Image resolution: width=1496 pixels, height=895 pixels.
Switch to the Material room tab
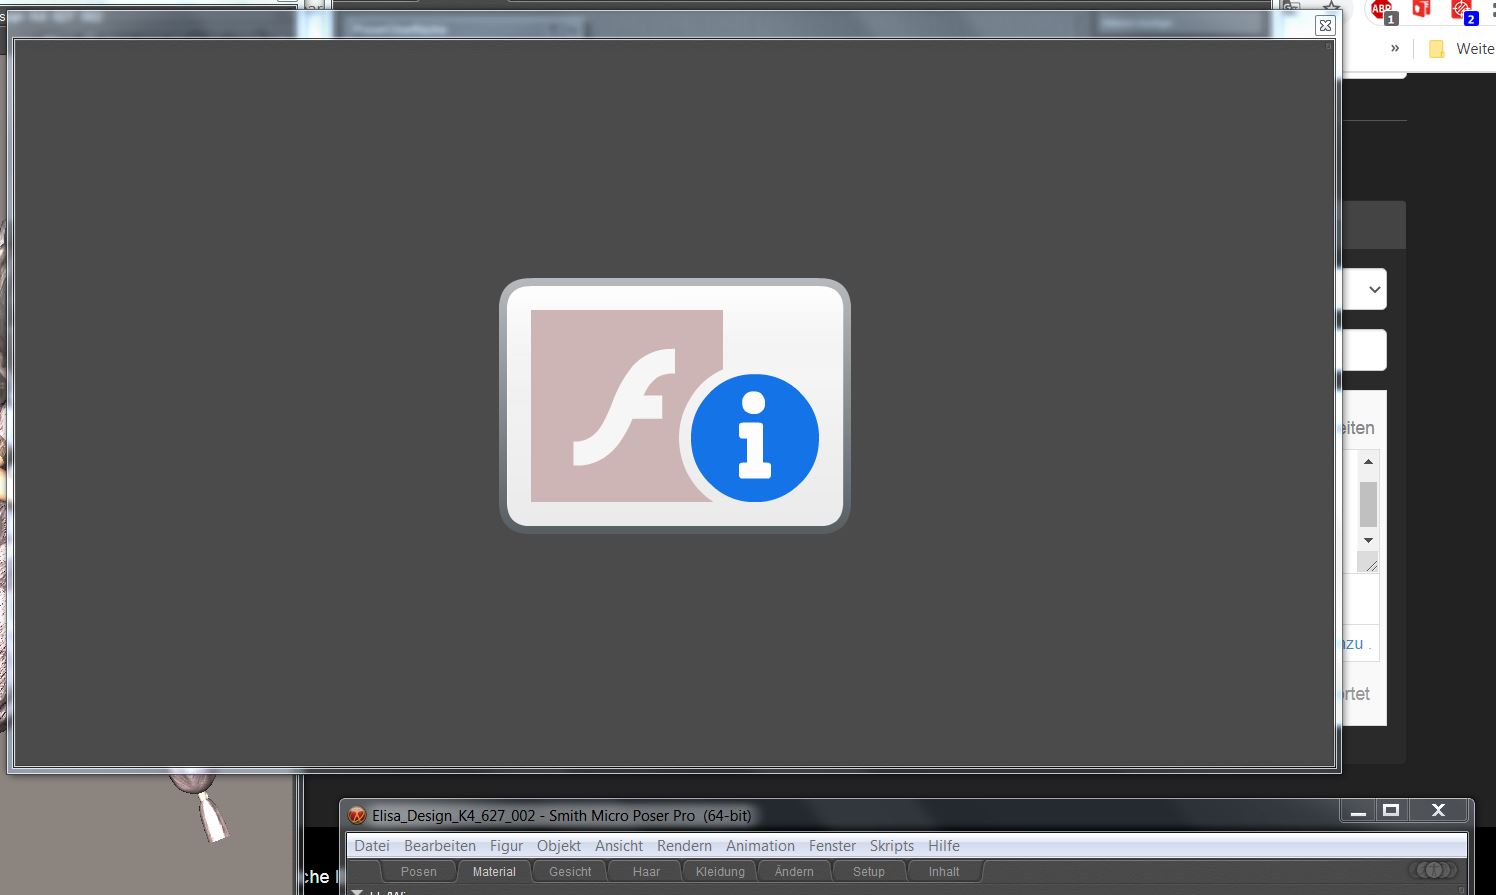point(494,872)
